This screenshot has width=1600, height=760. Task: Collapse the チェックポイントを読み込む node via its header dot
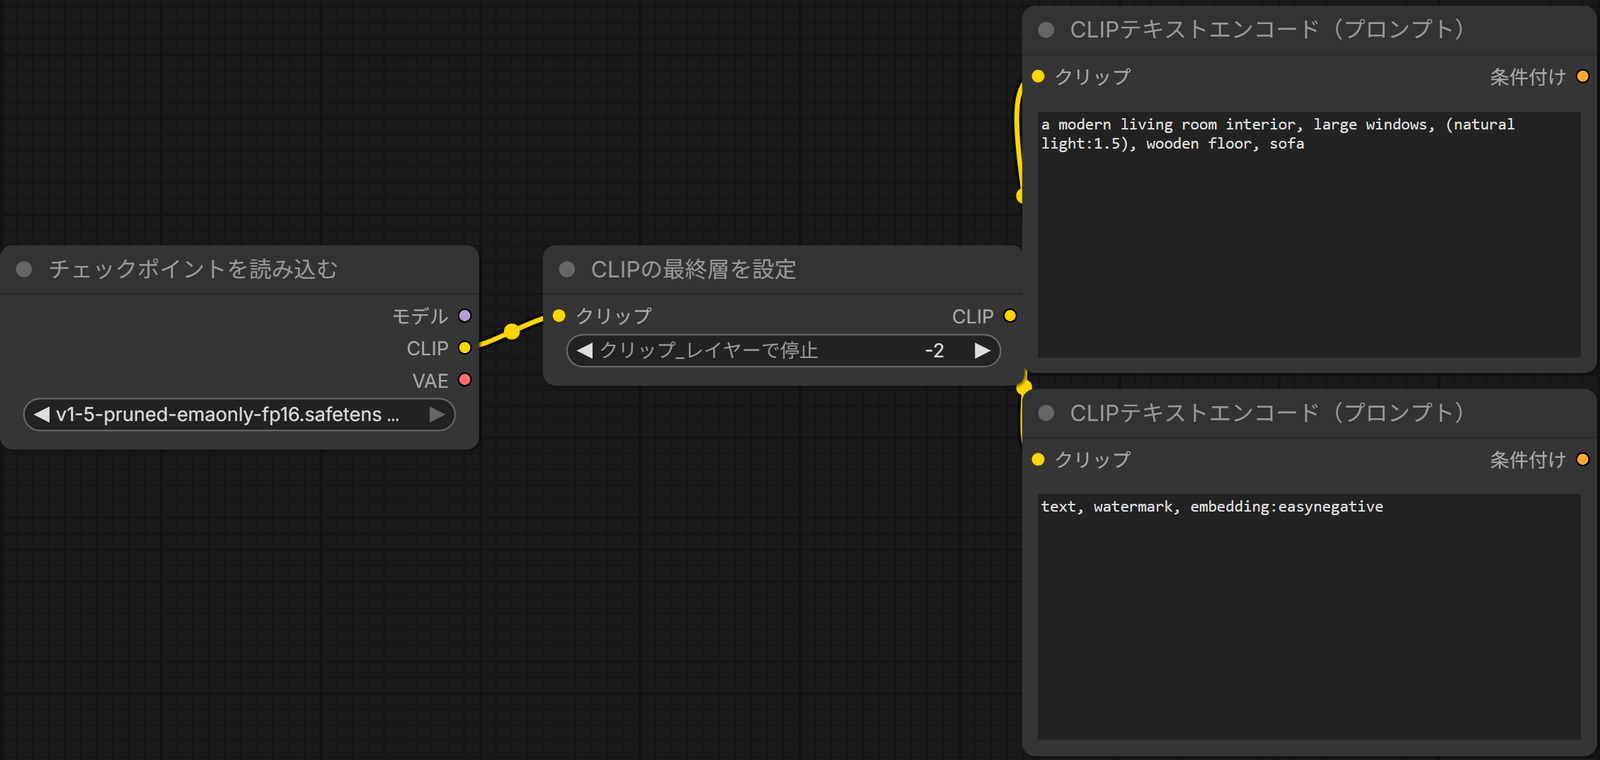25,269
